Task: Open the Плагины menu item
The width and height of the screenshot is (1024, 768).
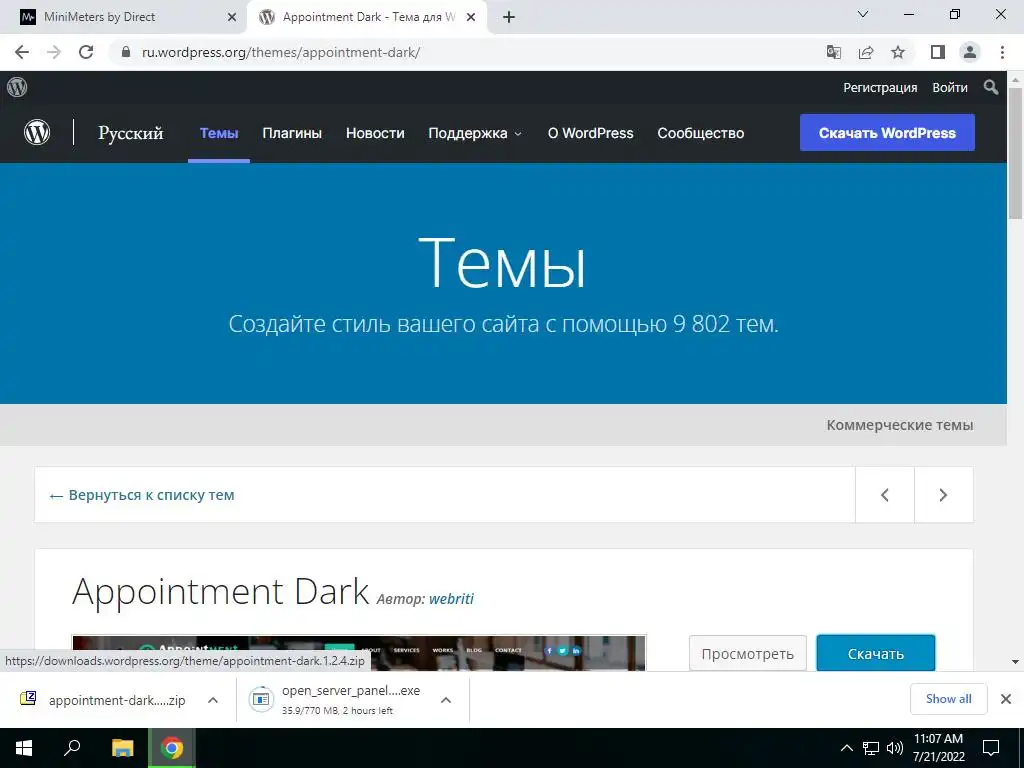Action: coord(292,133)
